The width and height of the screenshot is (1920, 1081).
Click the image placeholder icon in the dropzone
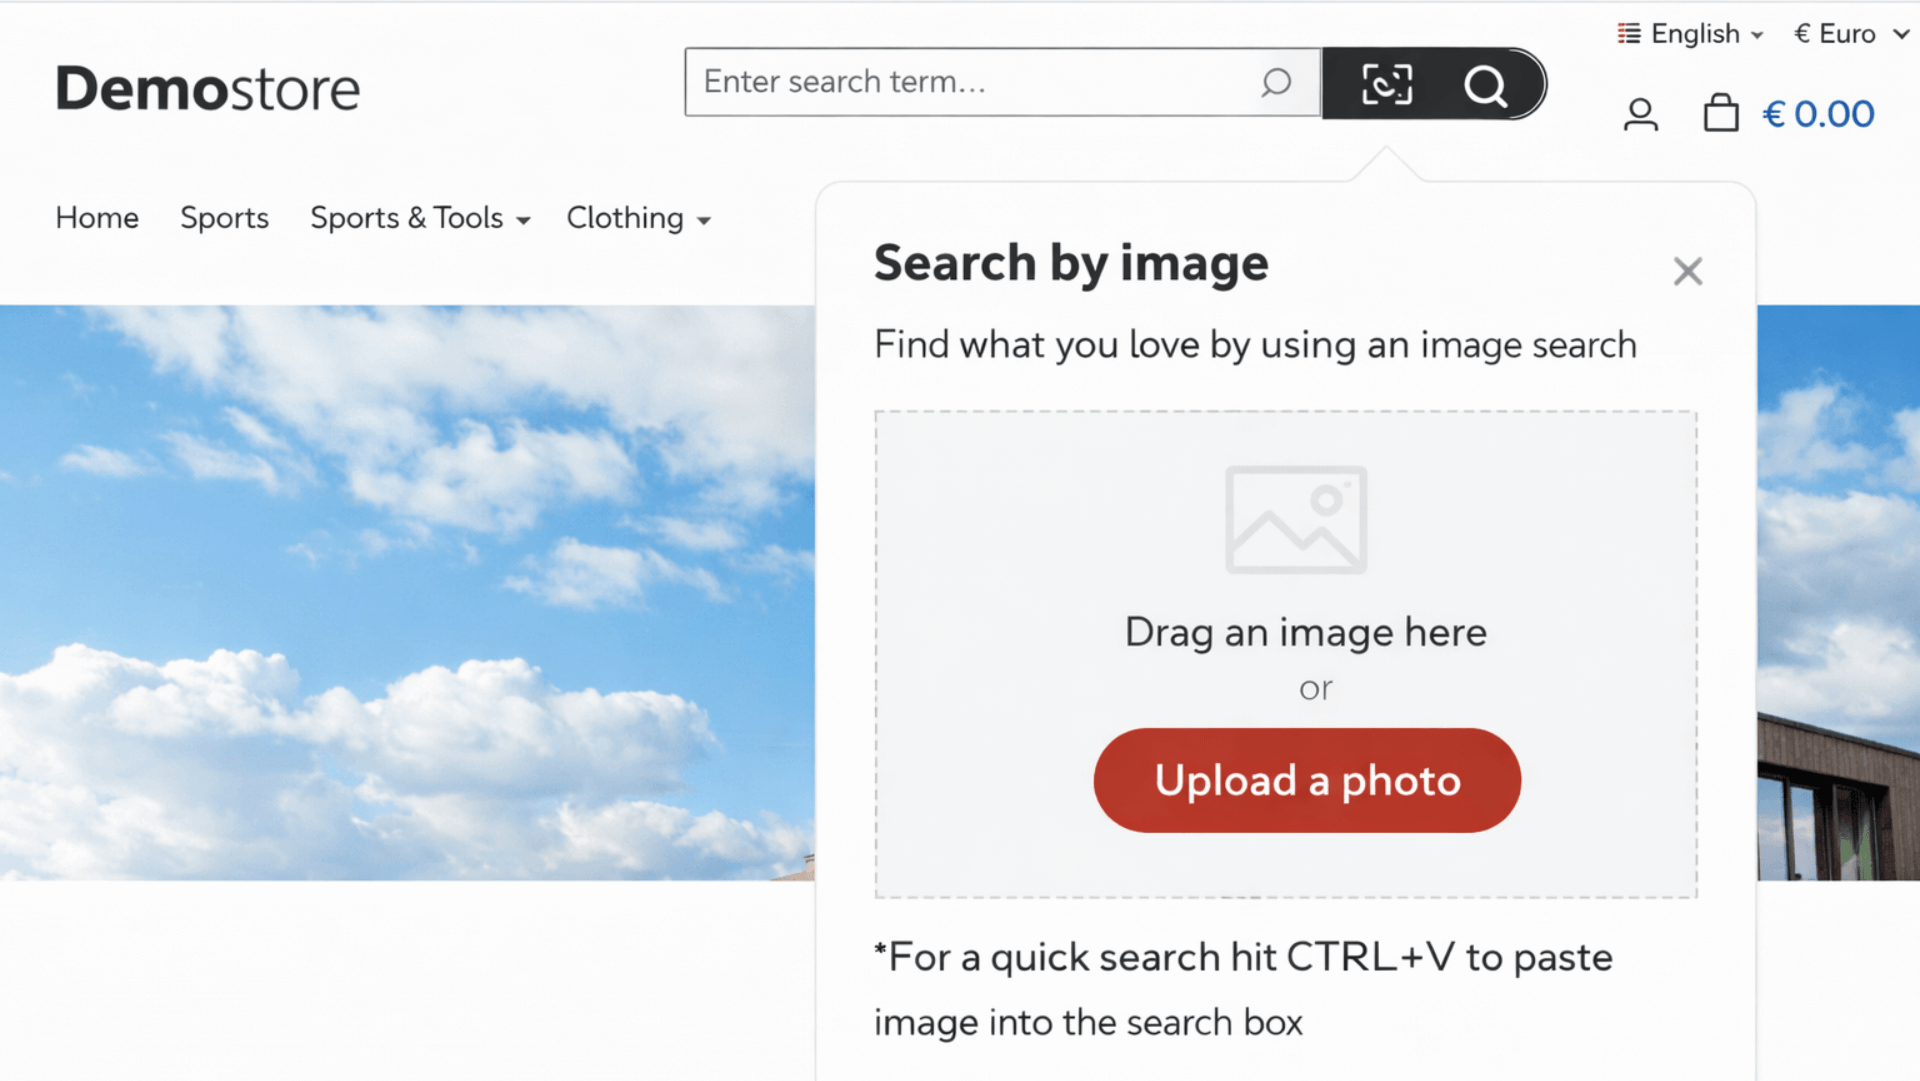(x=1294, y=518)
